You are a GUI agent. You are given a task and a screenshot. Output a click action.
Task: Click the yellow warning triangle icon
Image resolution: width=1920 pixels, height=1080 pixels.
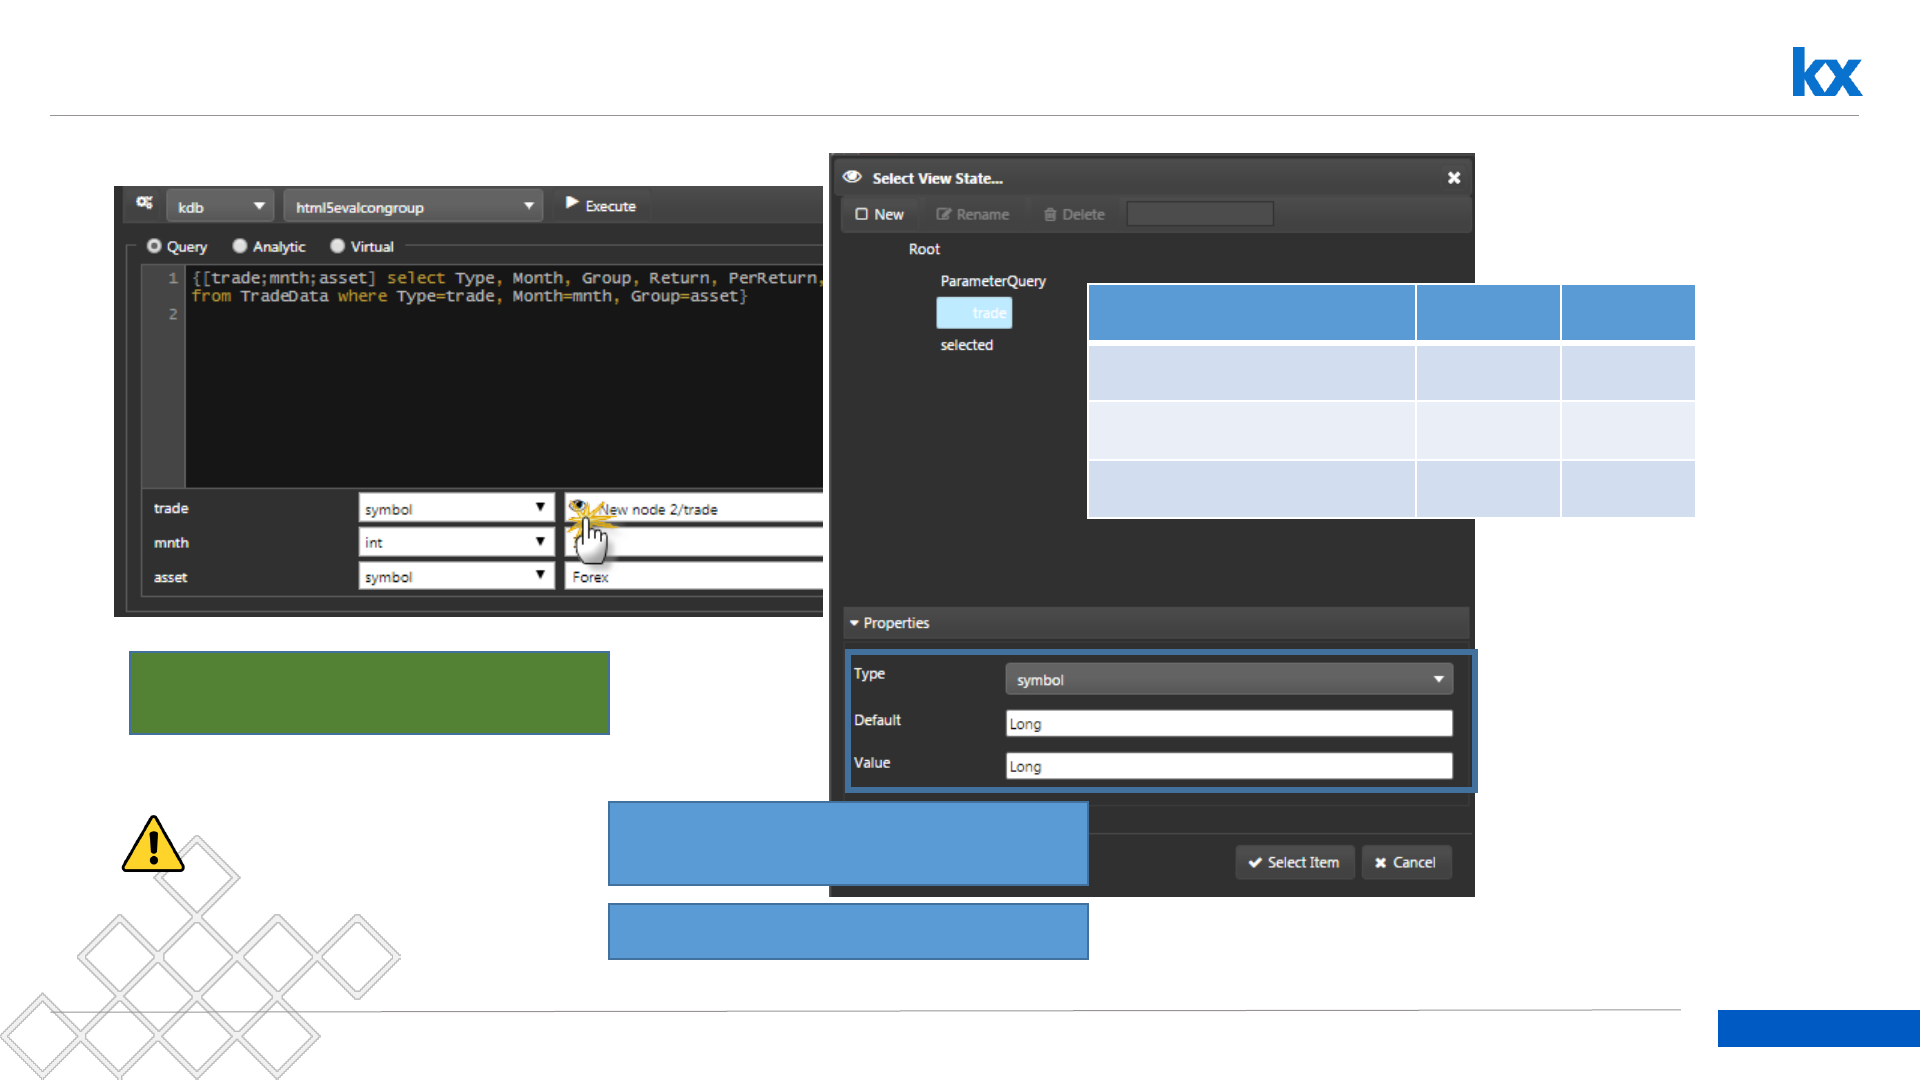point(153,846)
